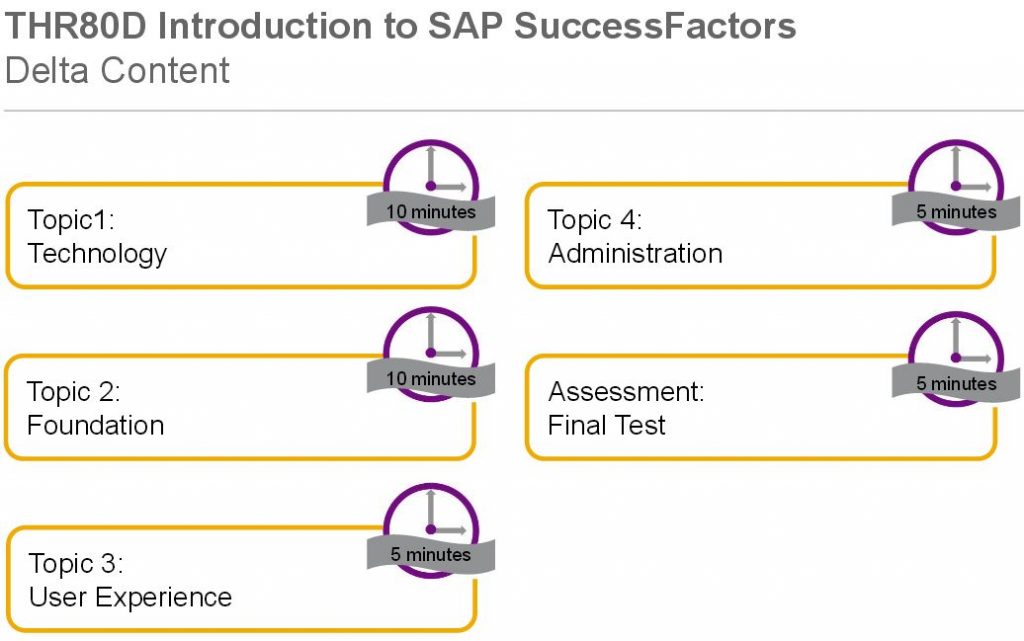The width and height of the screenshot is (1024, 641).
Task: Click the Delta Content subtitle
Action: pos(117,70)
